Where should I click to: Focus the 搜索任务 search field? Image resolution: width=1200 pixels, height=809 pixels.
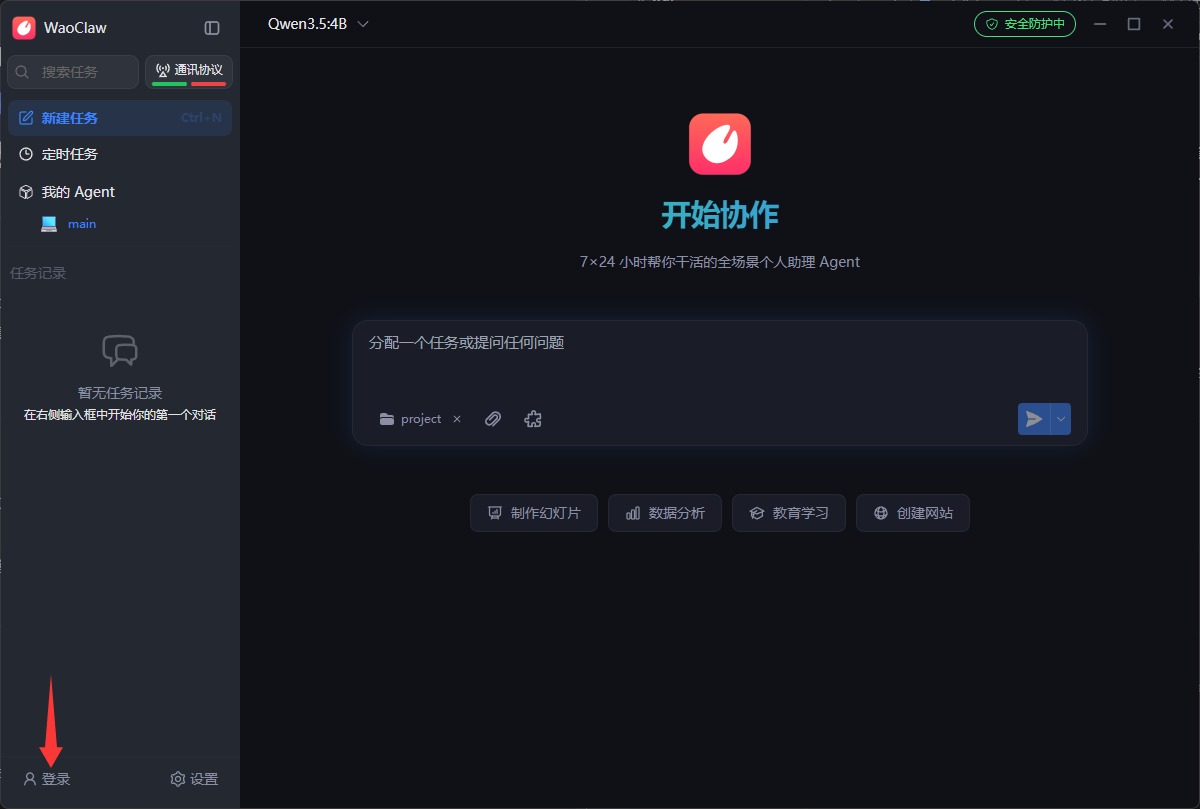pyautogui.click(x=73, y=72)
